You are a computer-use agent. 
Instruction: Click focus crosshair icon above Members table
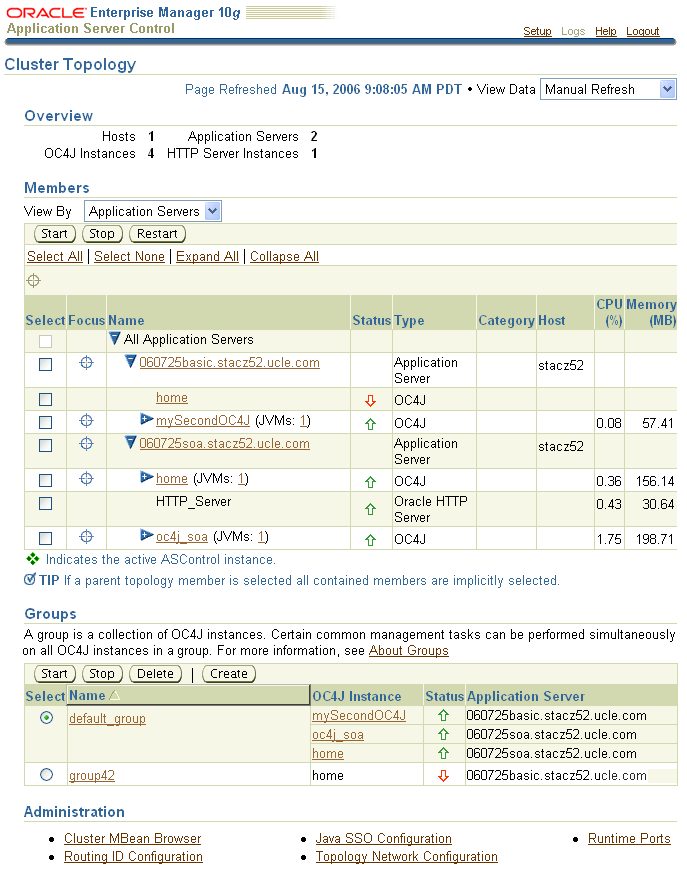pyautogui.click(x=34, y=281)
